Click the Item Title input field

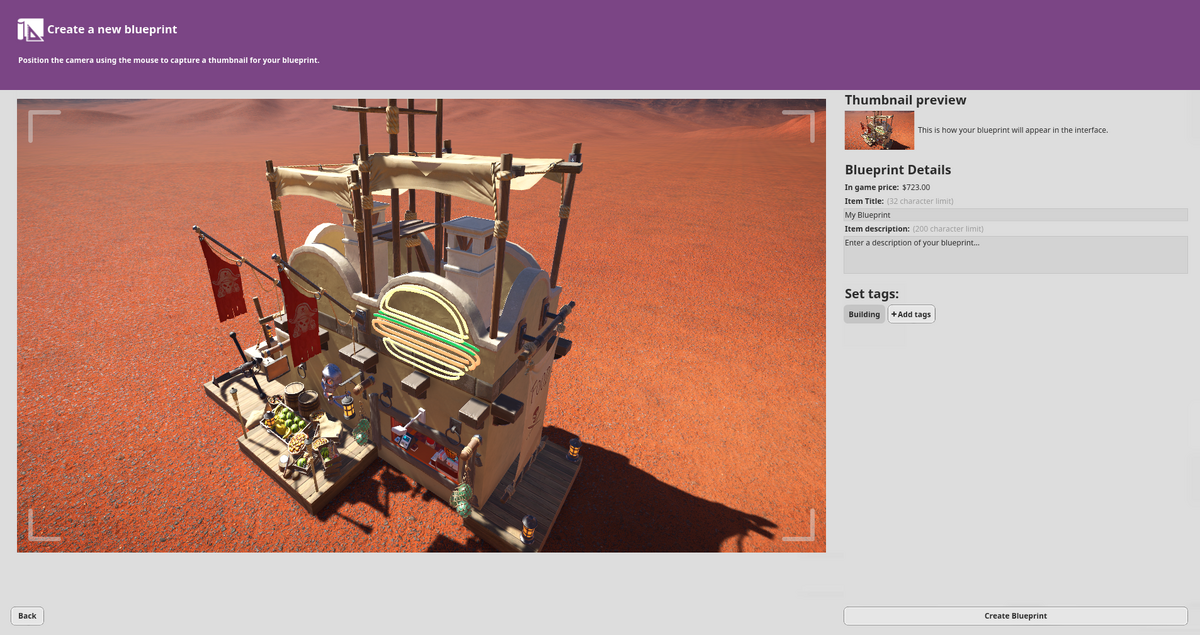tap(1015, 215)
